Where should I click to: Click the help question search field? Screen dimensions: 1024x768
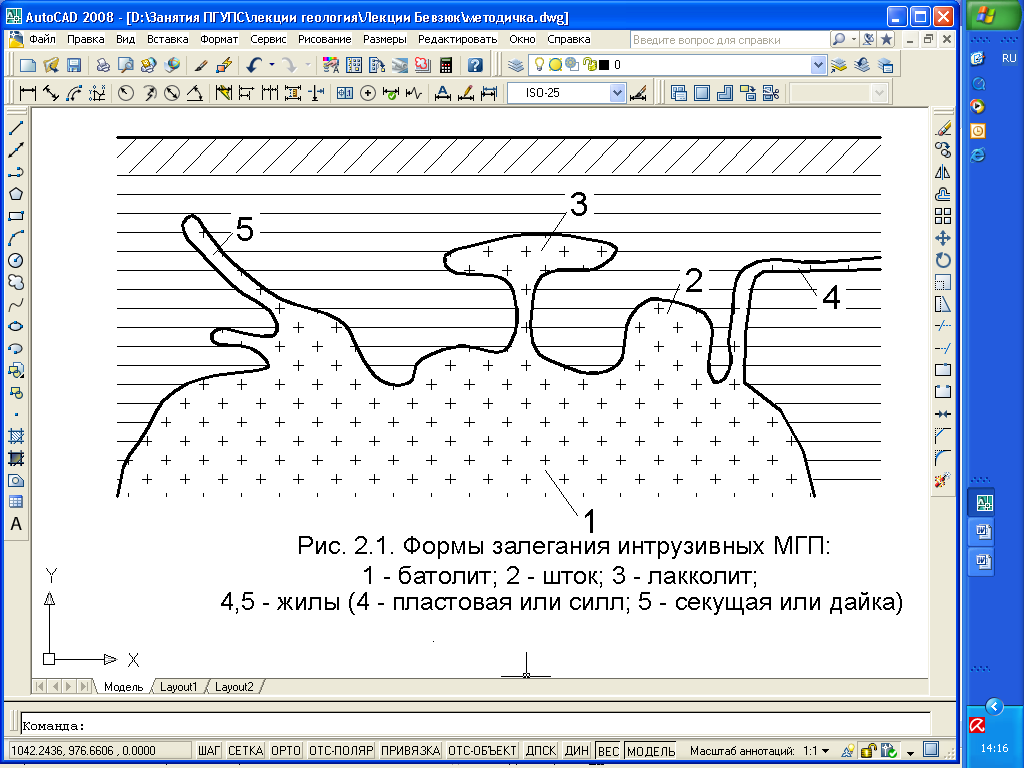(729, 39)
